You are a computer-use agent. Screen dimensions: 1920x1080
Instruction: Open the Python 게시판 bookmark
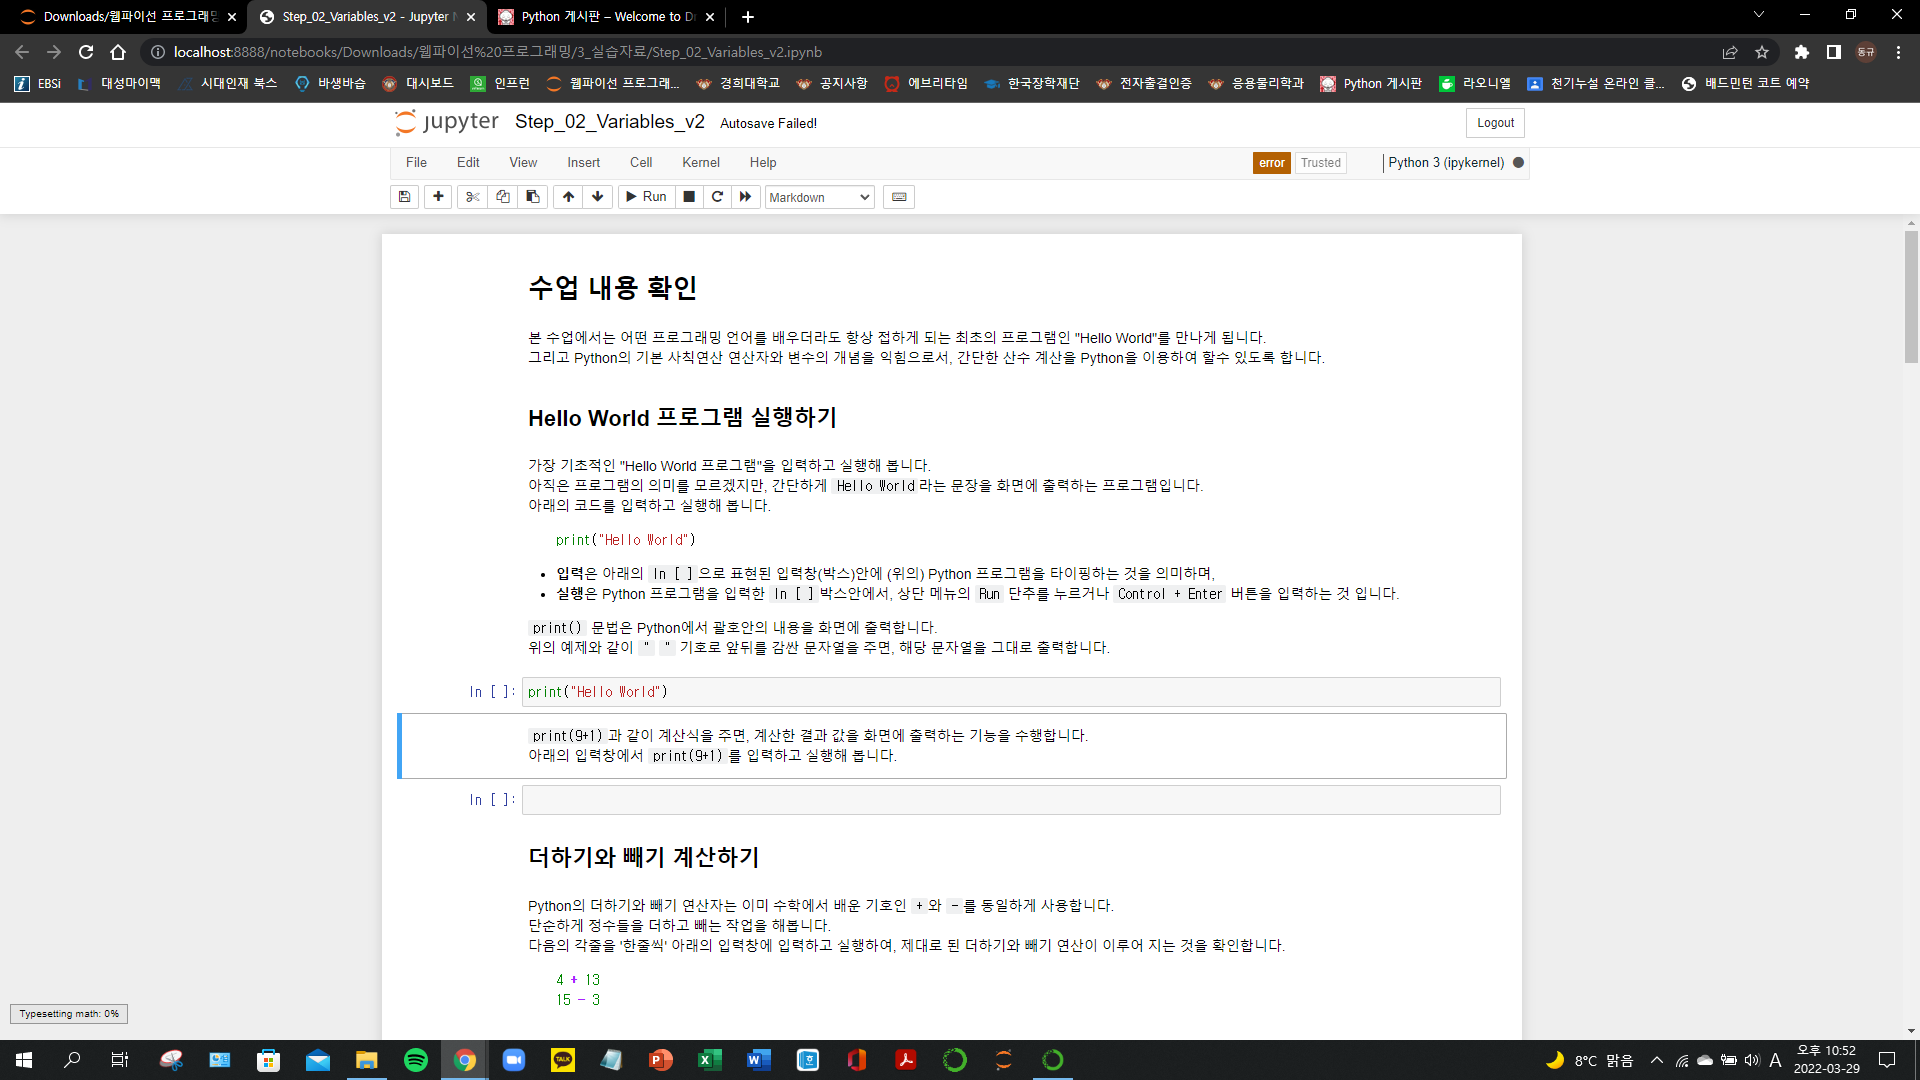coord(1371,84)
